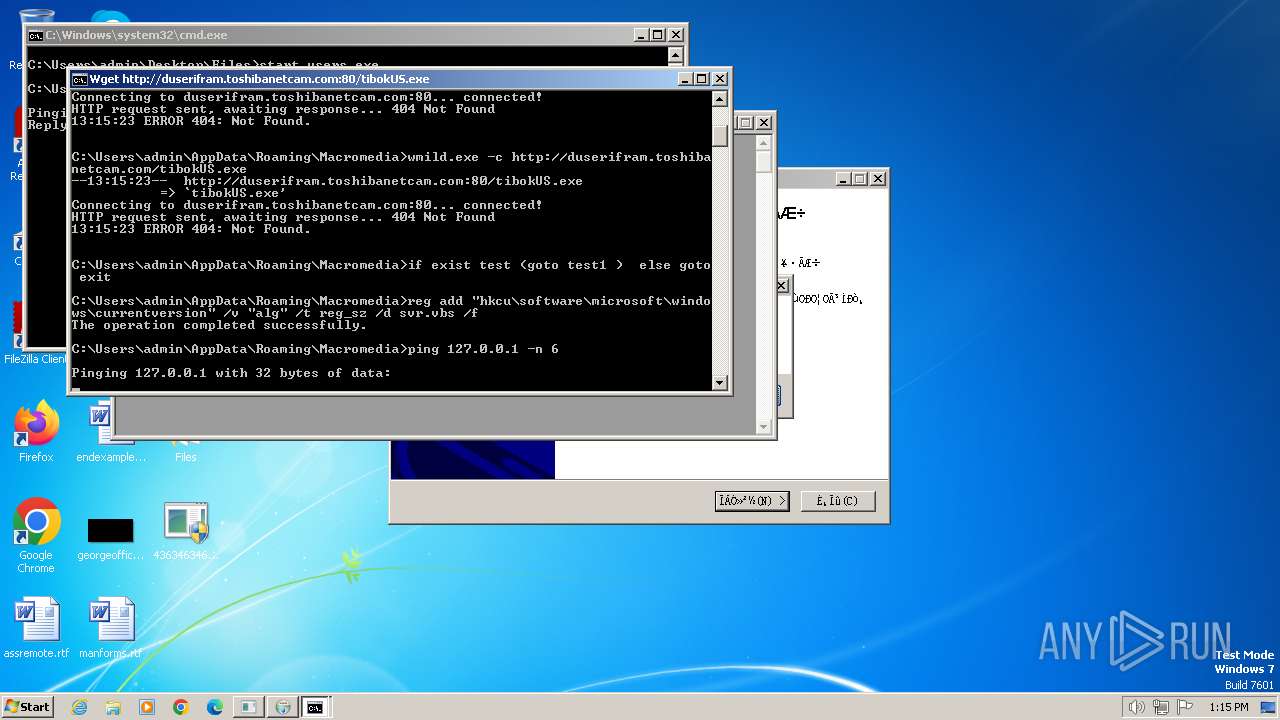Launch Microsoft Edge from the taskbar
Viewport: 1280px width, 720px height.
[x=215, y=707]
